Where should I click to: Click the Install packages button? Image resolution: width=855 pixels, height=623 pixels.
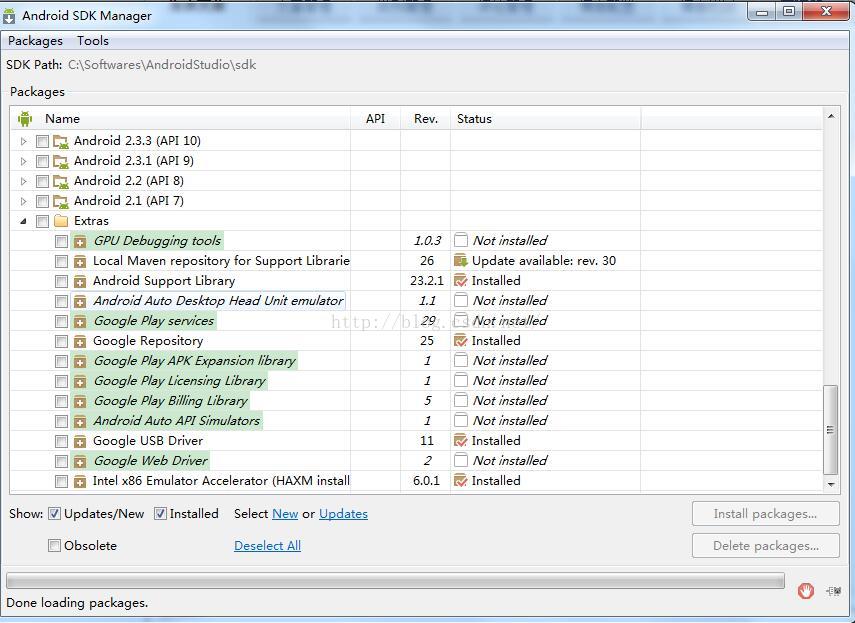766,514
